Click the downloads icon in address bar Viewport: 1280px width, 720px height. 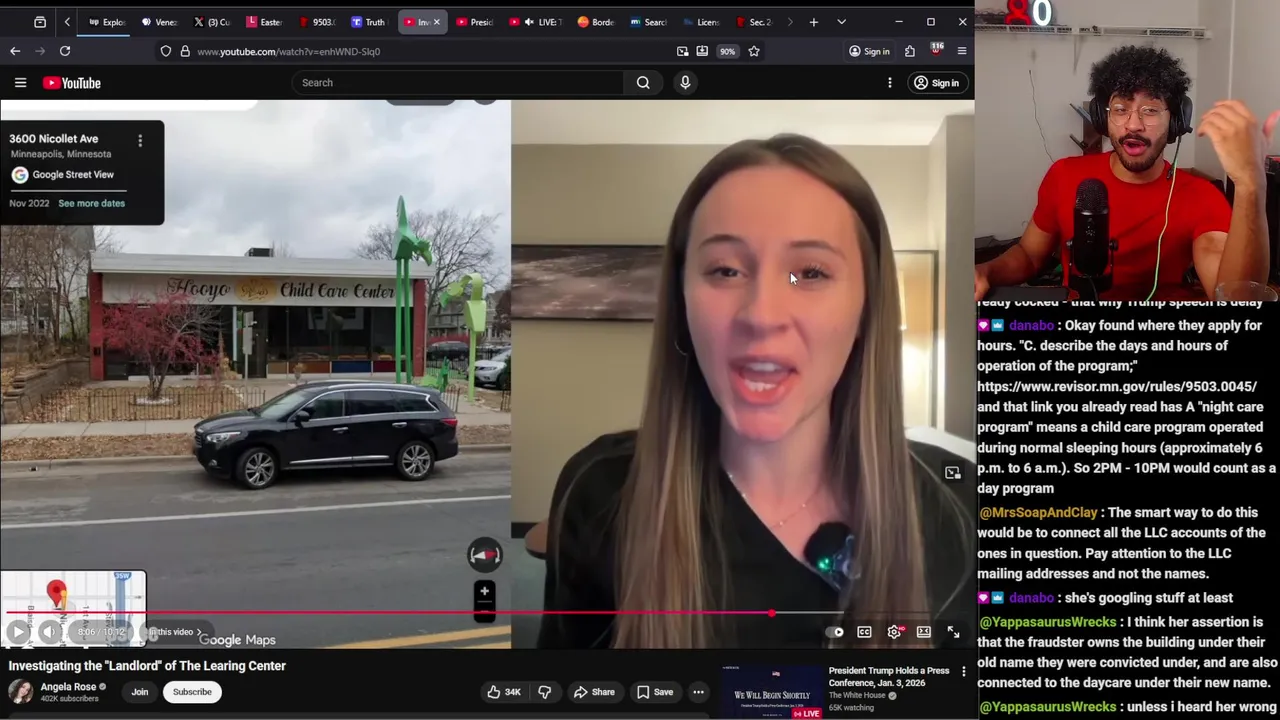(702, 51)
